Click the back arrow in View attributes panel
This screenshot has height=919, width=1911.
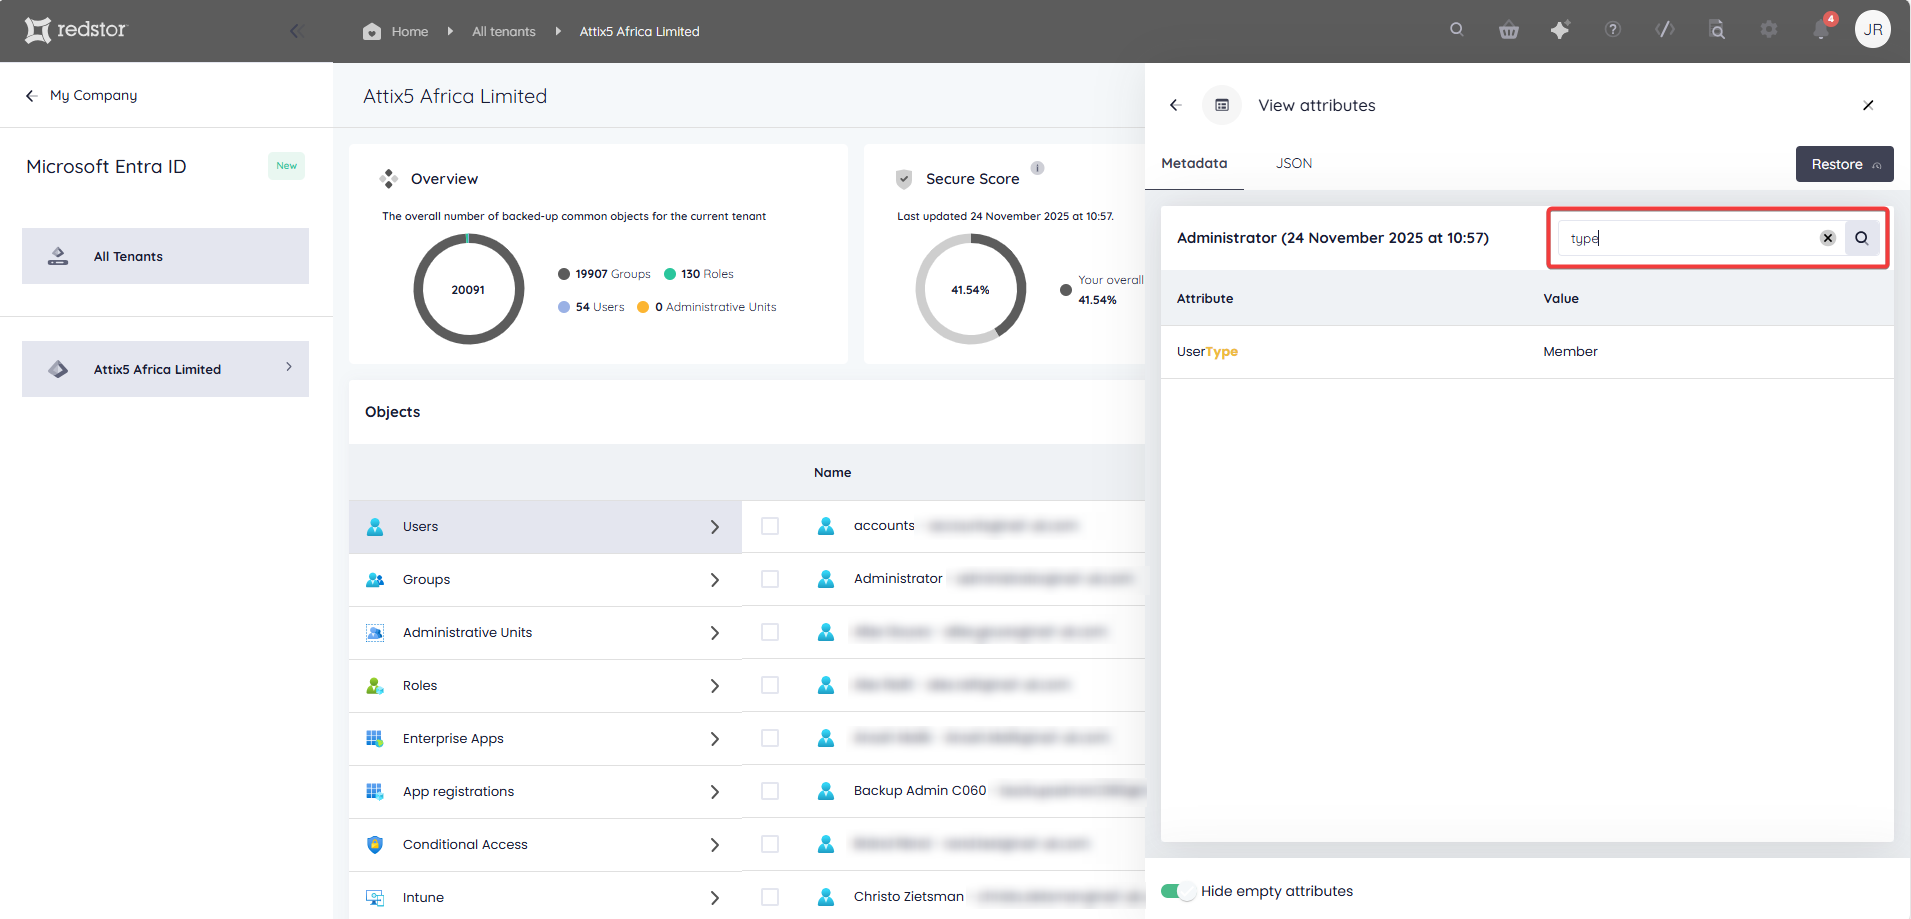point(1176,105)
